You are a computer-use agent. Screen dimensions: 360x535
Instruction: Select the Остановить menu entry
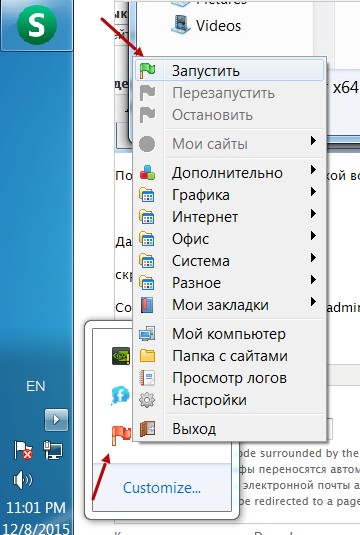click(x=229, y=115)
